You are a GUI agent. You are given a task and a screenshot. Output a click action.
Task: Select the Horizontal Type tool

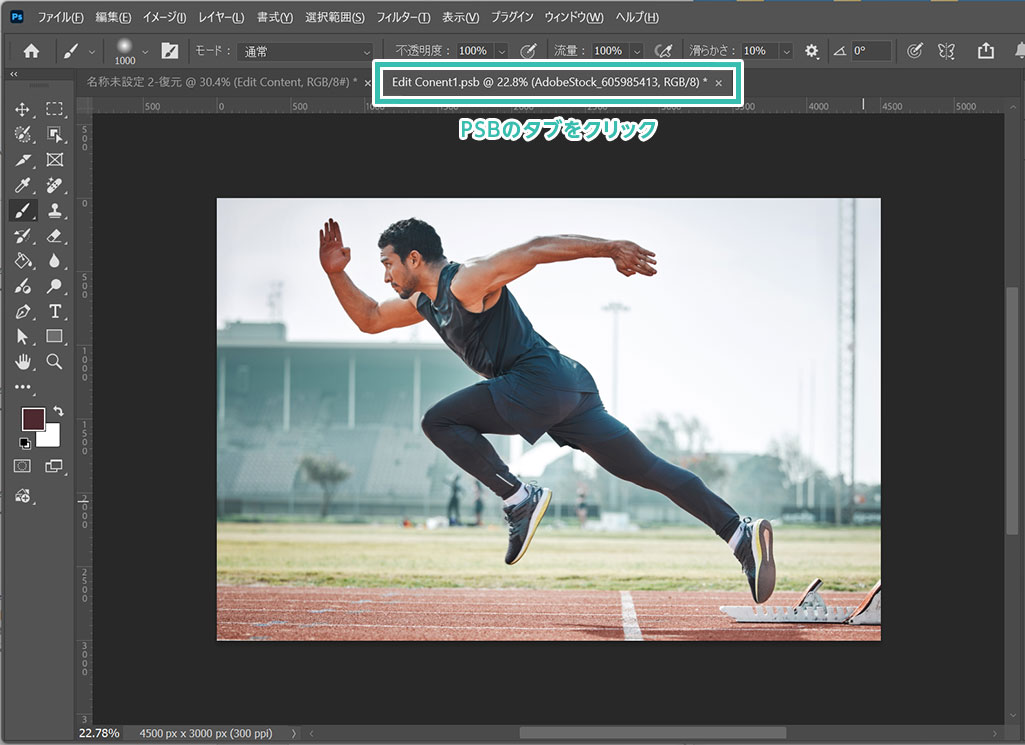(x=54, y=311)
